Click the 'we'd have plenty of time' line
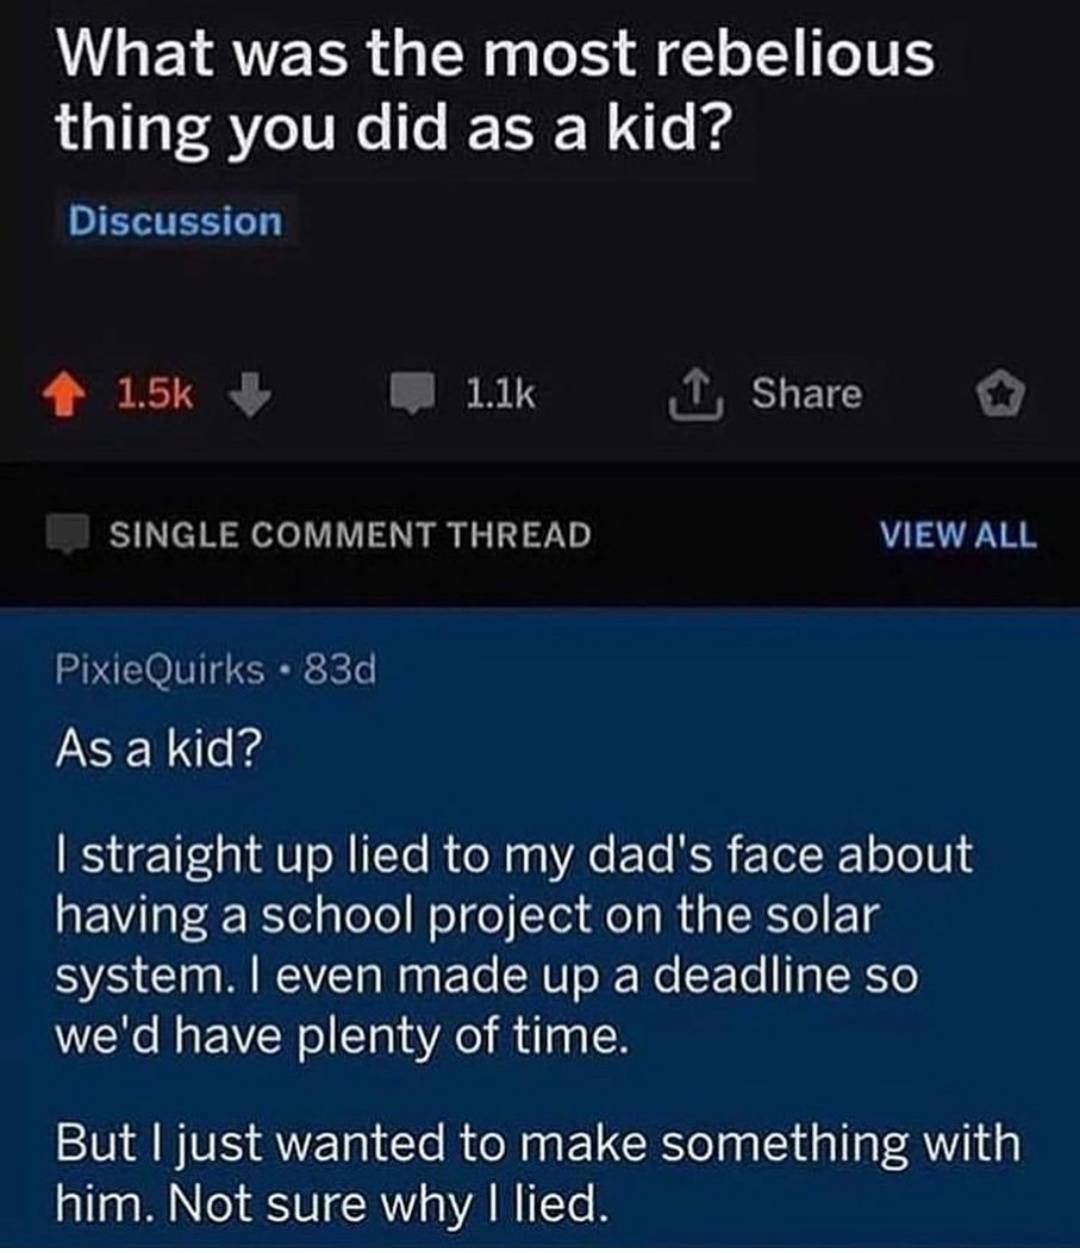 pos(342,1036)
